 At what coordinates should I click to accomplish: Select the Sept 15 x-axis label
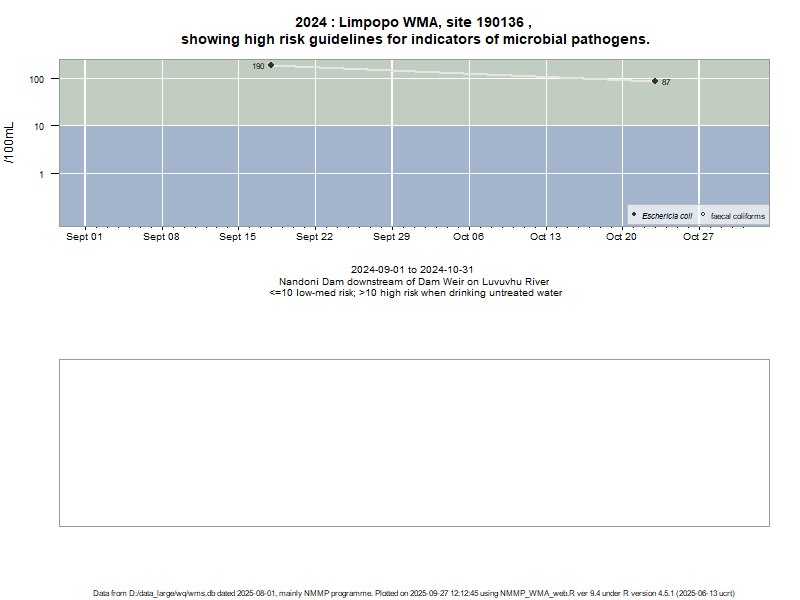pyautogui.click(x=238, y=237)
